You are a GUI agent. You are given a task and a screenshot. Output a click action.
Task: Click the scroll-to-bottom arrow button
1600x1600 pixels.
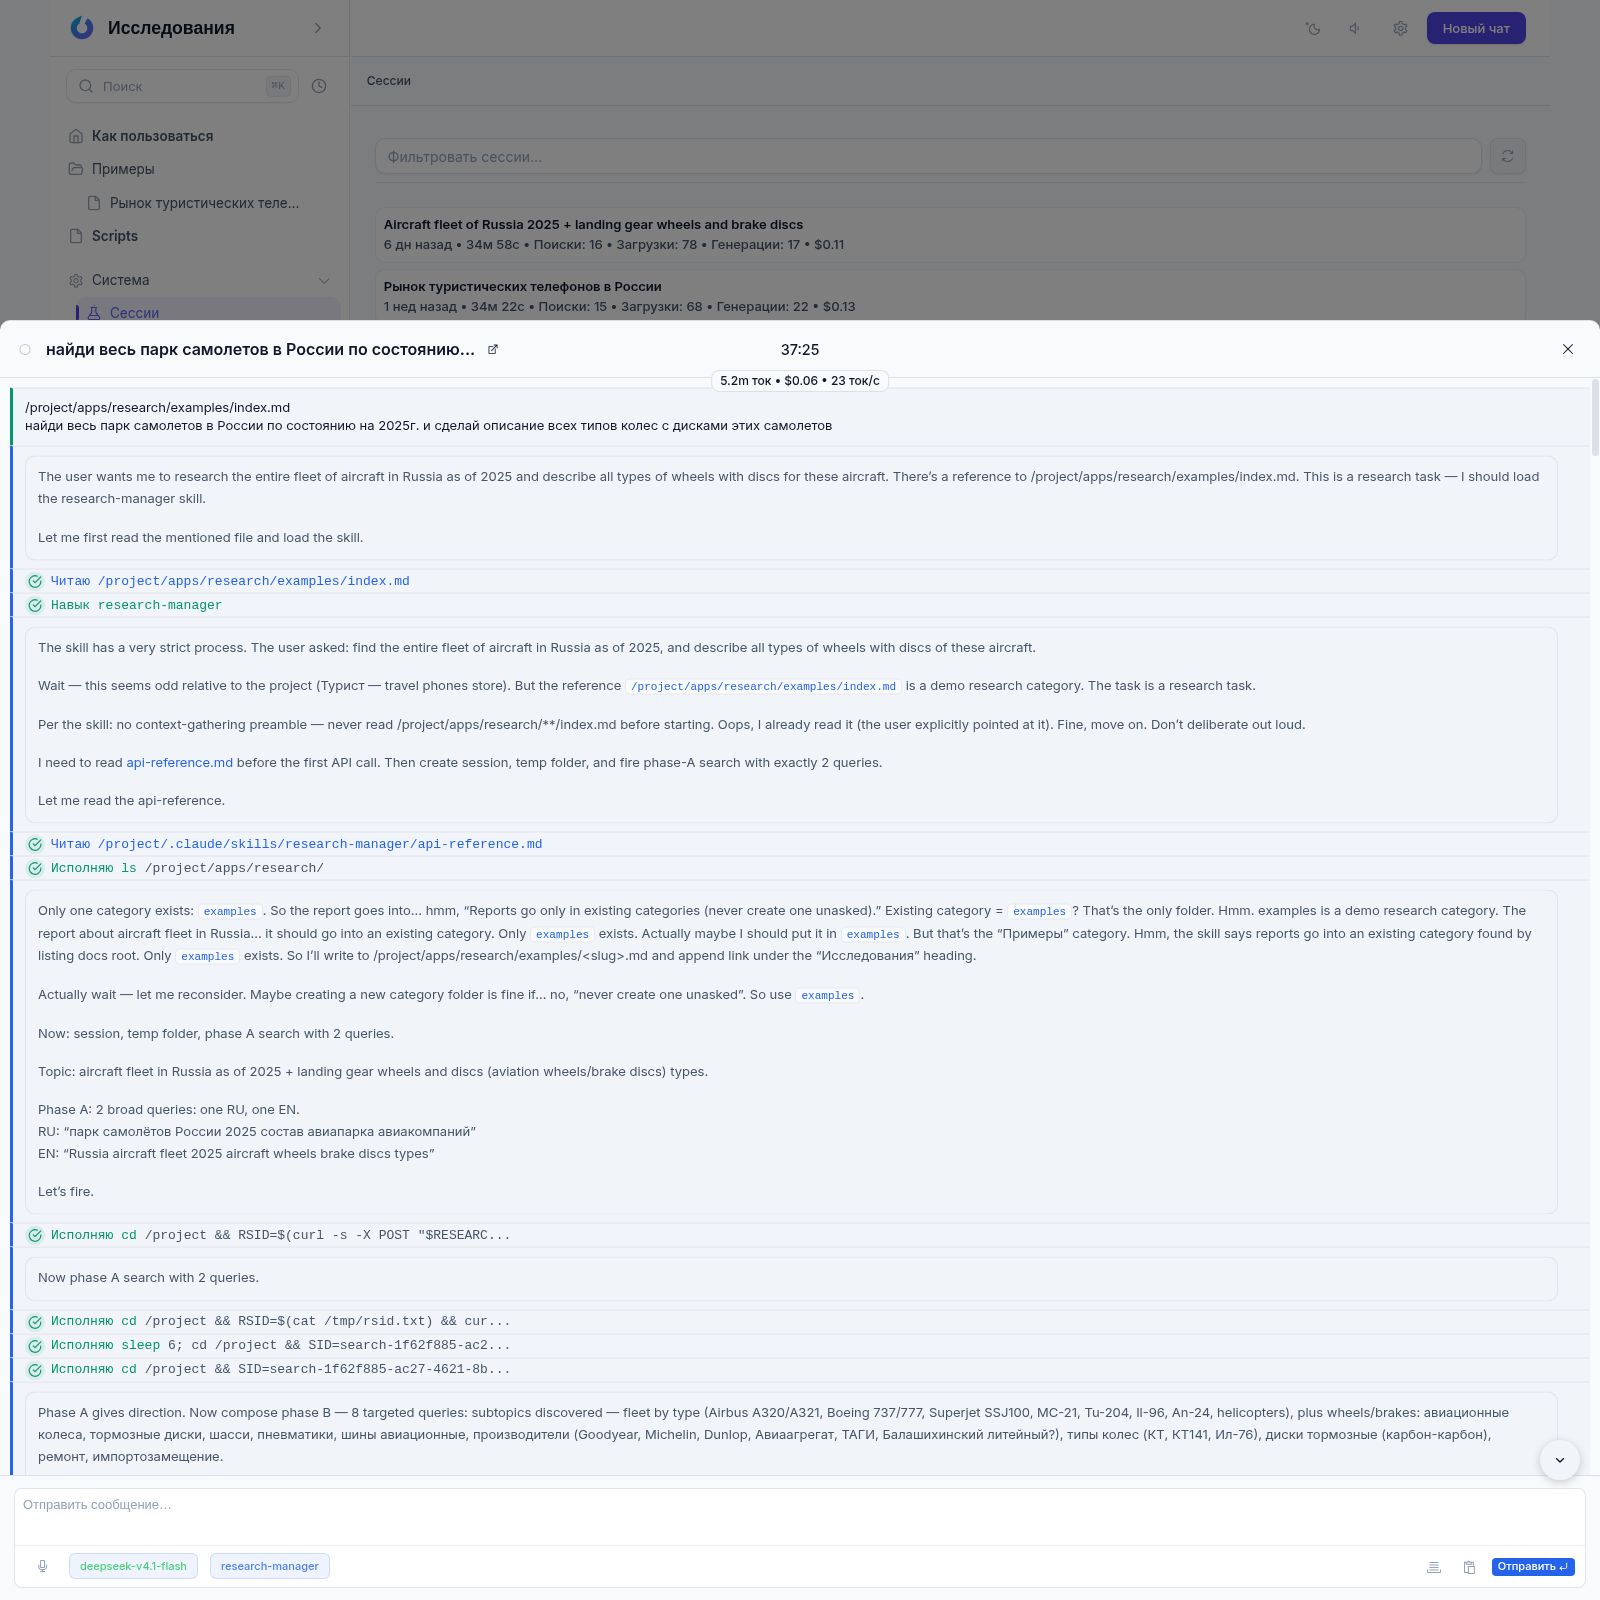coord(1559,1460)
